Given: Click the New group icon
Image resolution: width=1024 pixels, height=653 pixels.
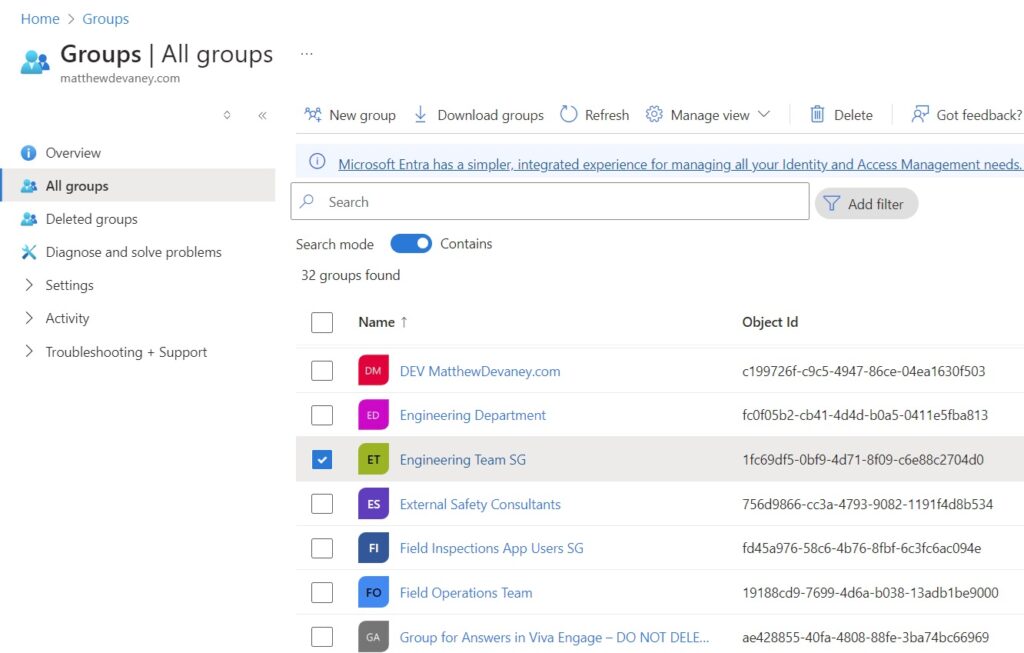Looking at the screenshot, I should coord(313,114).
